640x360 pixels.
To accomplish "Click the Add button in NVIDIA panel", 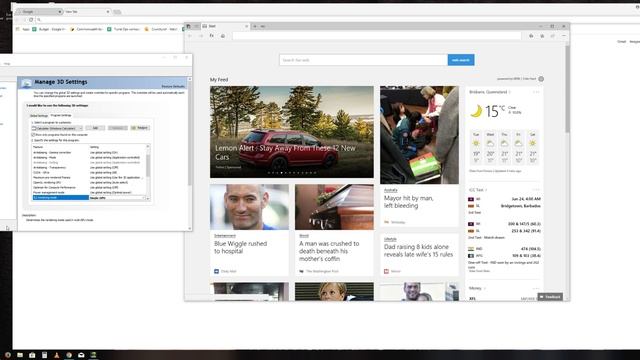I will [95, 128].
